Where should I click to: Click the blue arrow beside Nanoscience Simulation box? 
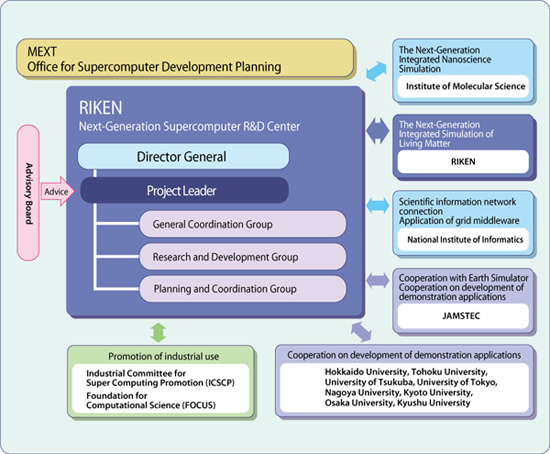376,71
